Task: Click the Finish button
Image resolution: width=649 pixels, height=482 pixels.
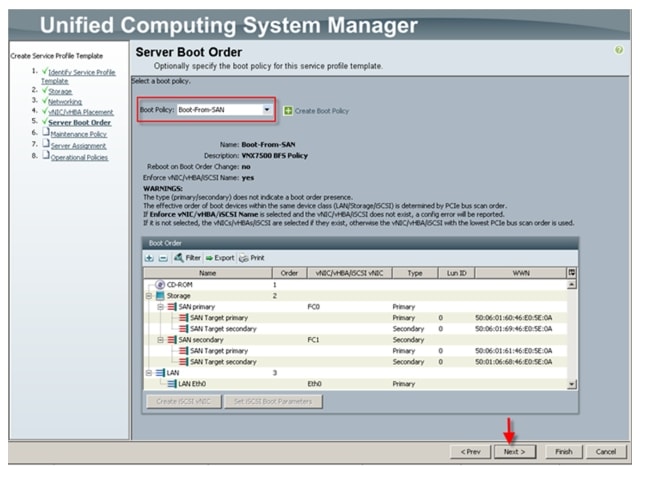Action: pyautogui.click(x=564, y=452)
